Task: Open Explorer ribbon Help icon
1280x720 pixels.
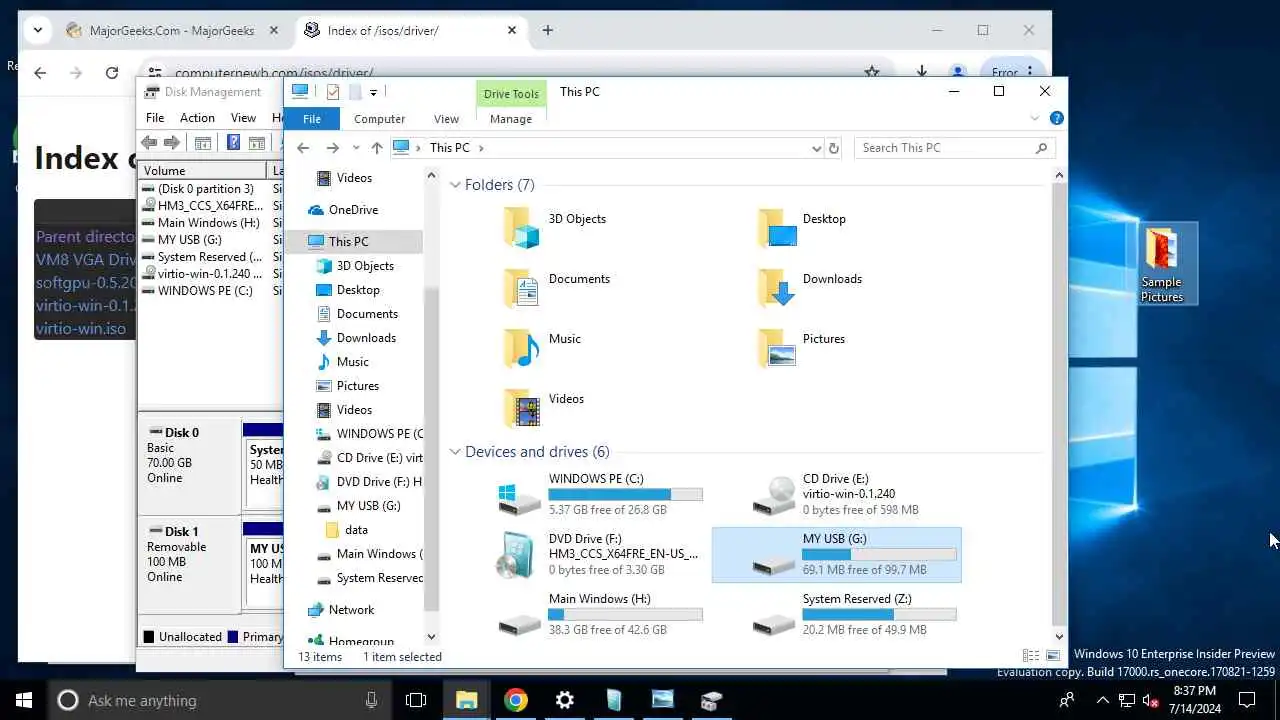Action: pyautogui.click(x=1057, y=118)
